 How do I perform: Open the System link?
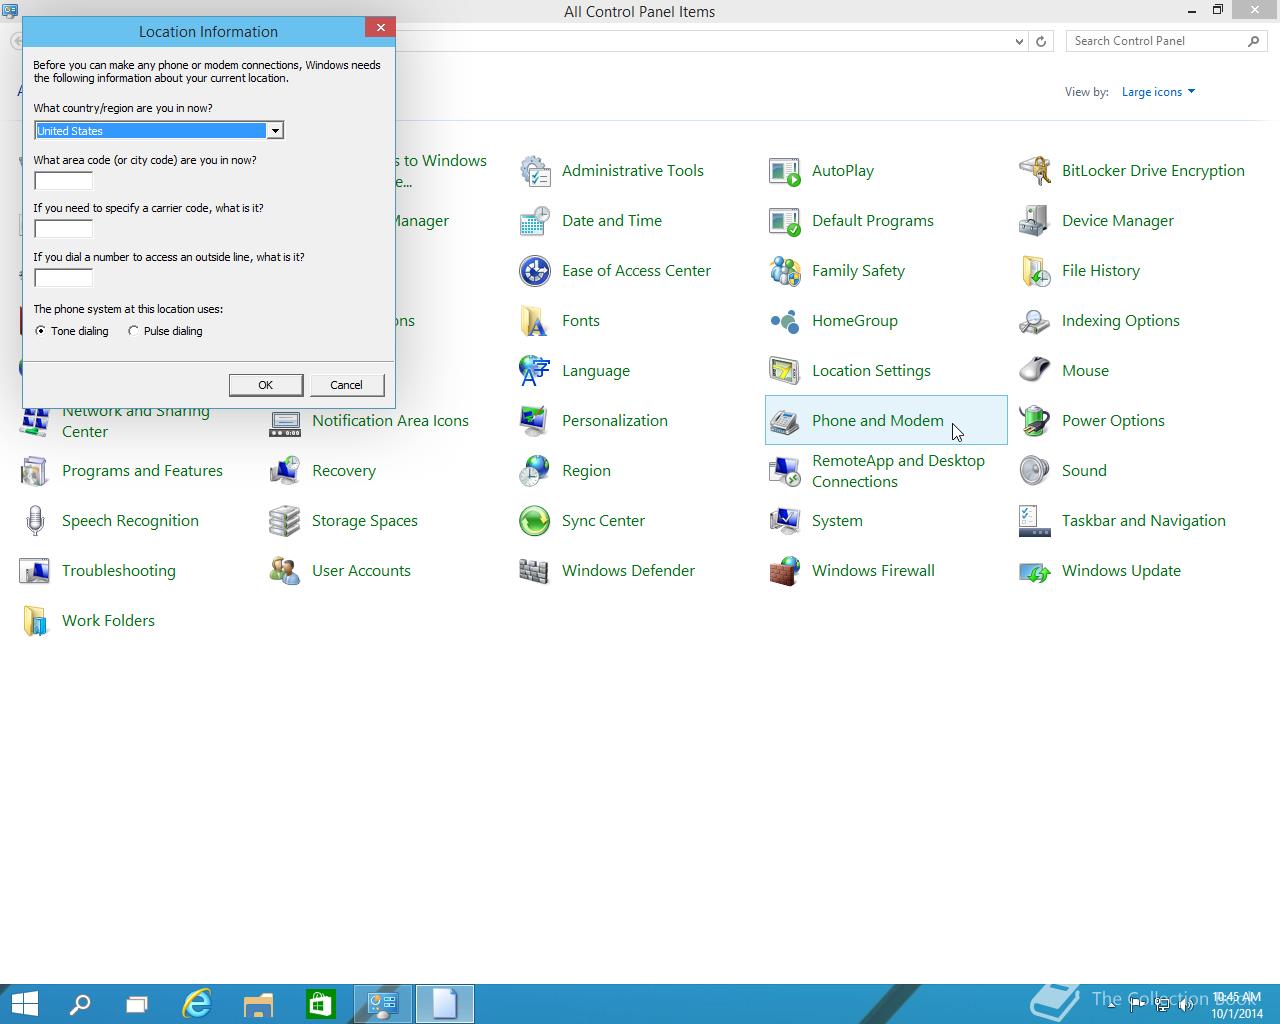click(837, 521)
